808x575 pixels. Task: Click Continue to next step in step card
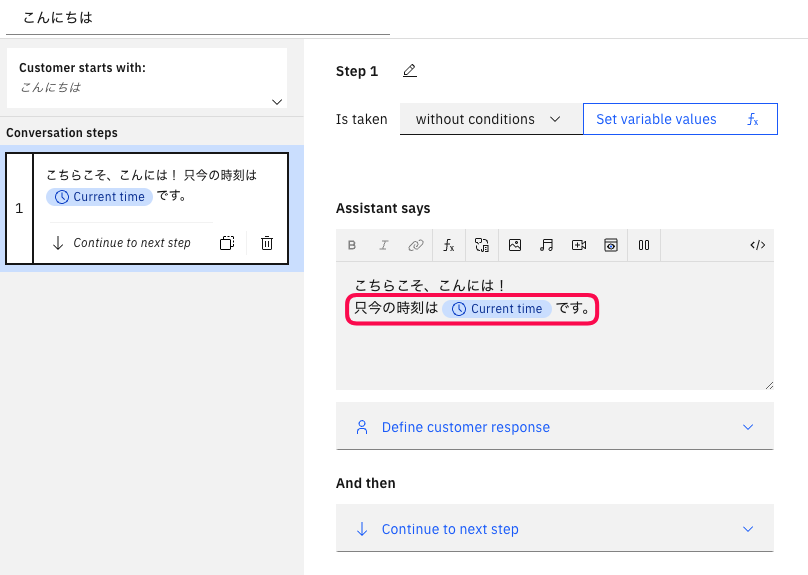click(132, 243)
